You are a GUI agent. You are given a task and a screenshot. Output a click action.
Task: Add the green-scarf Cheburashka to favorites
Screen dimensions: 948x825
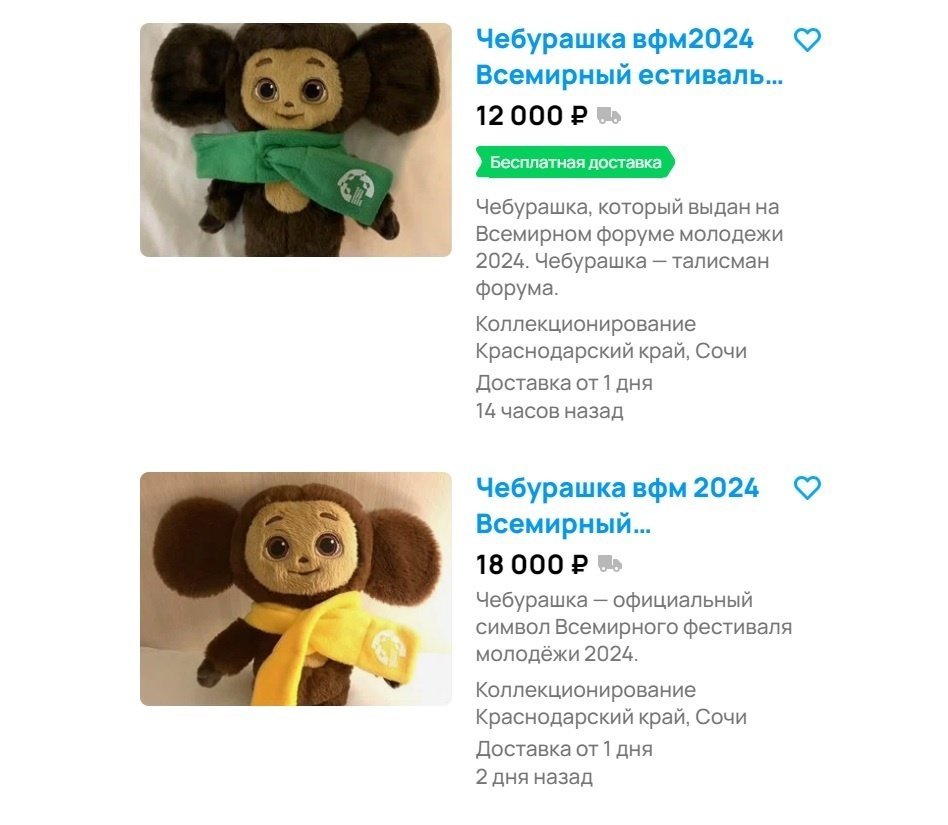(x=806, y=42)
